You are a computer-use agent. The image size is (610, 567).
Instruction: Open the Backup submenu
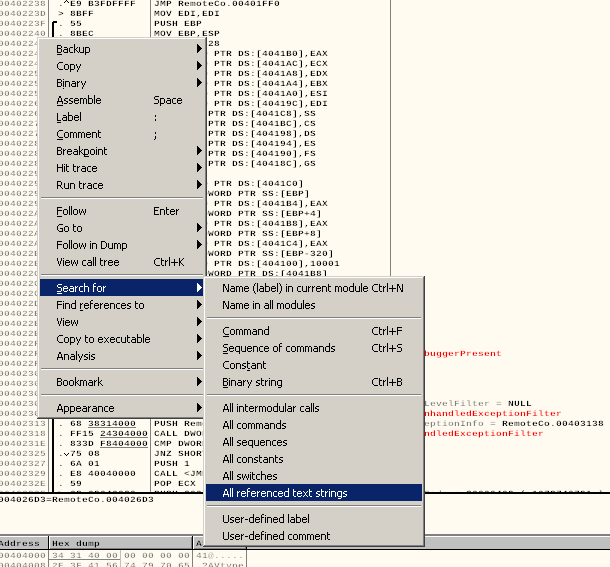[73, 49]
